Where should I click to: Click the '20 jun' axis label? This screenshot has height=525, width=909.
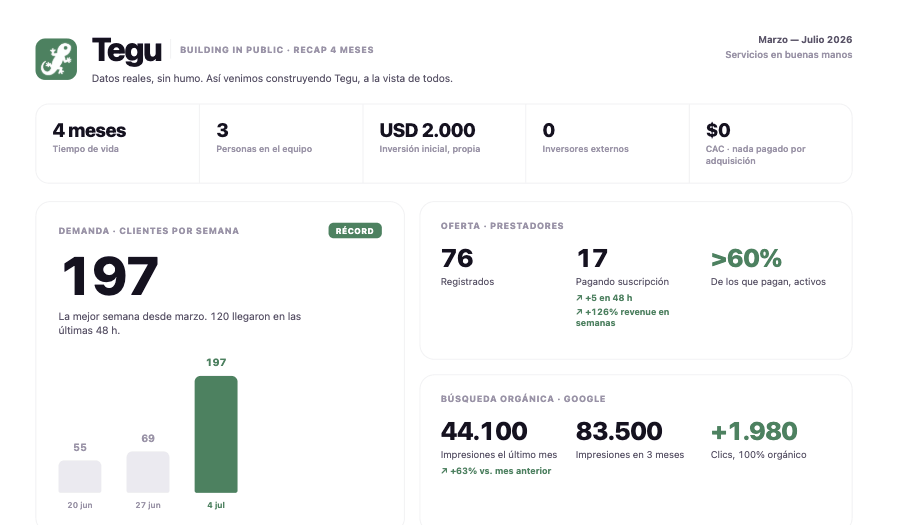click(80, 505)
